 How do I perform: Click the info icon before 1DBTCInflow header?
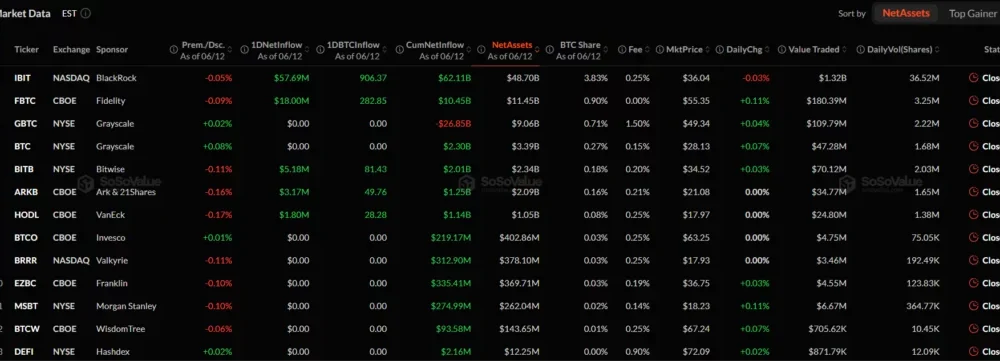pyautogui.click(x=321, y=50)
